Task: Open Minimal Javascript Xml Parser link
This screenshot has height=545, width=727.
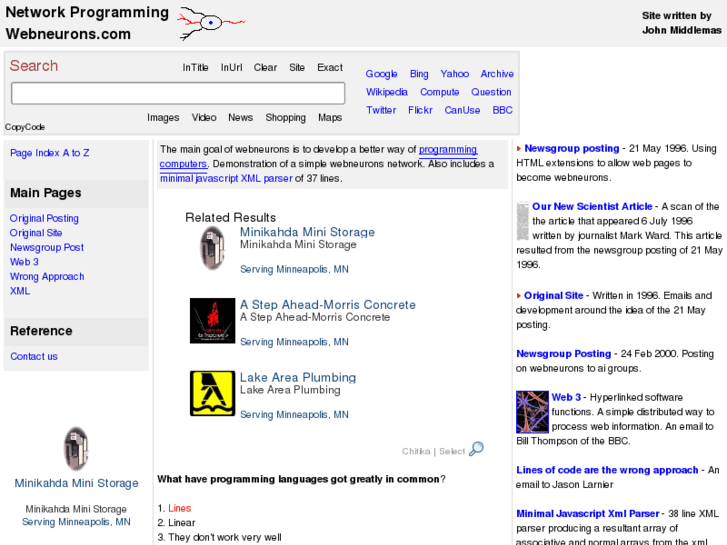Action: [x=587, y=514]
